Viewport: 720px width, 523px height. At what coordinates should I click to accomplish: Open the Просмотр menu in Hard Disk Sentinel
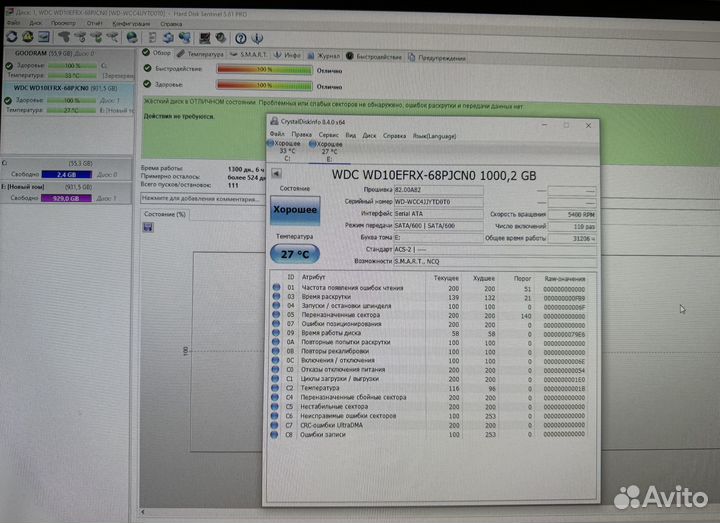coord(63,23)
